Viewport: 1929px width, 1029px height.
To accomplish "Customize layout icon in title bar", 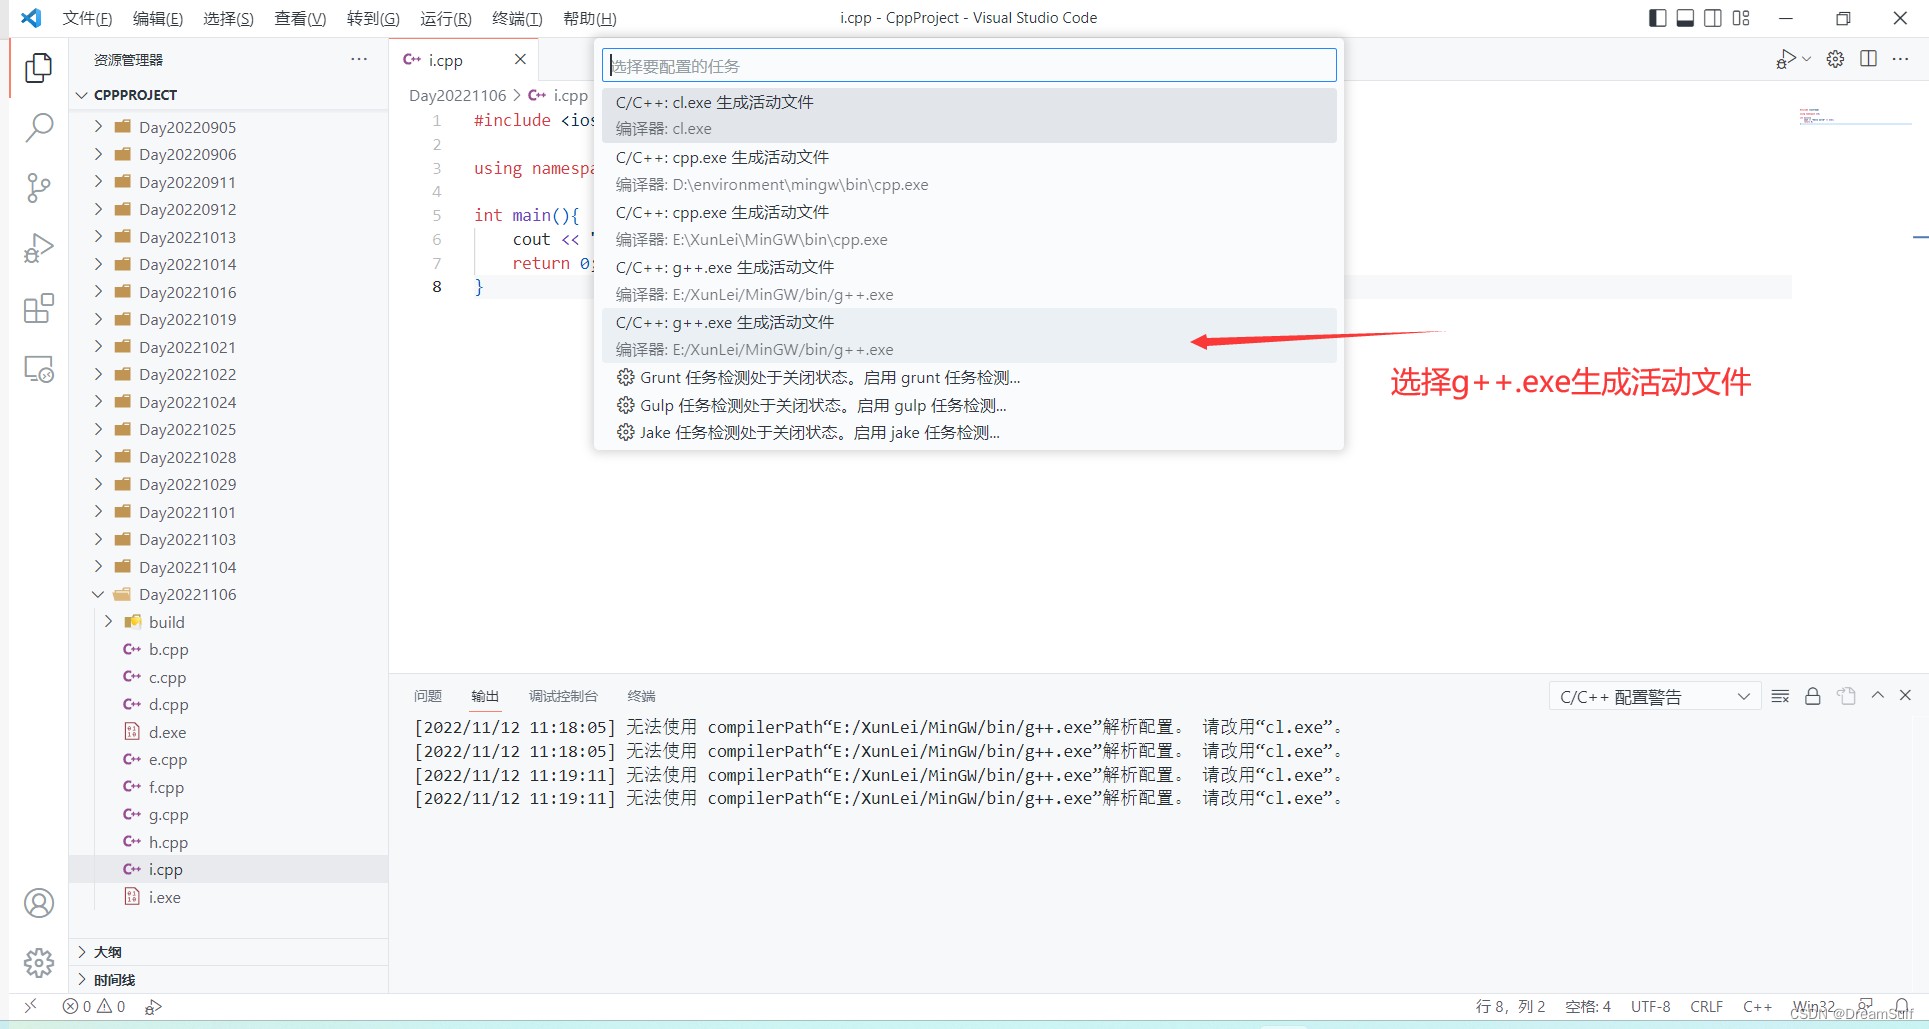I will (x=1741, y=18).
